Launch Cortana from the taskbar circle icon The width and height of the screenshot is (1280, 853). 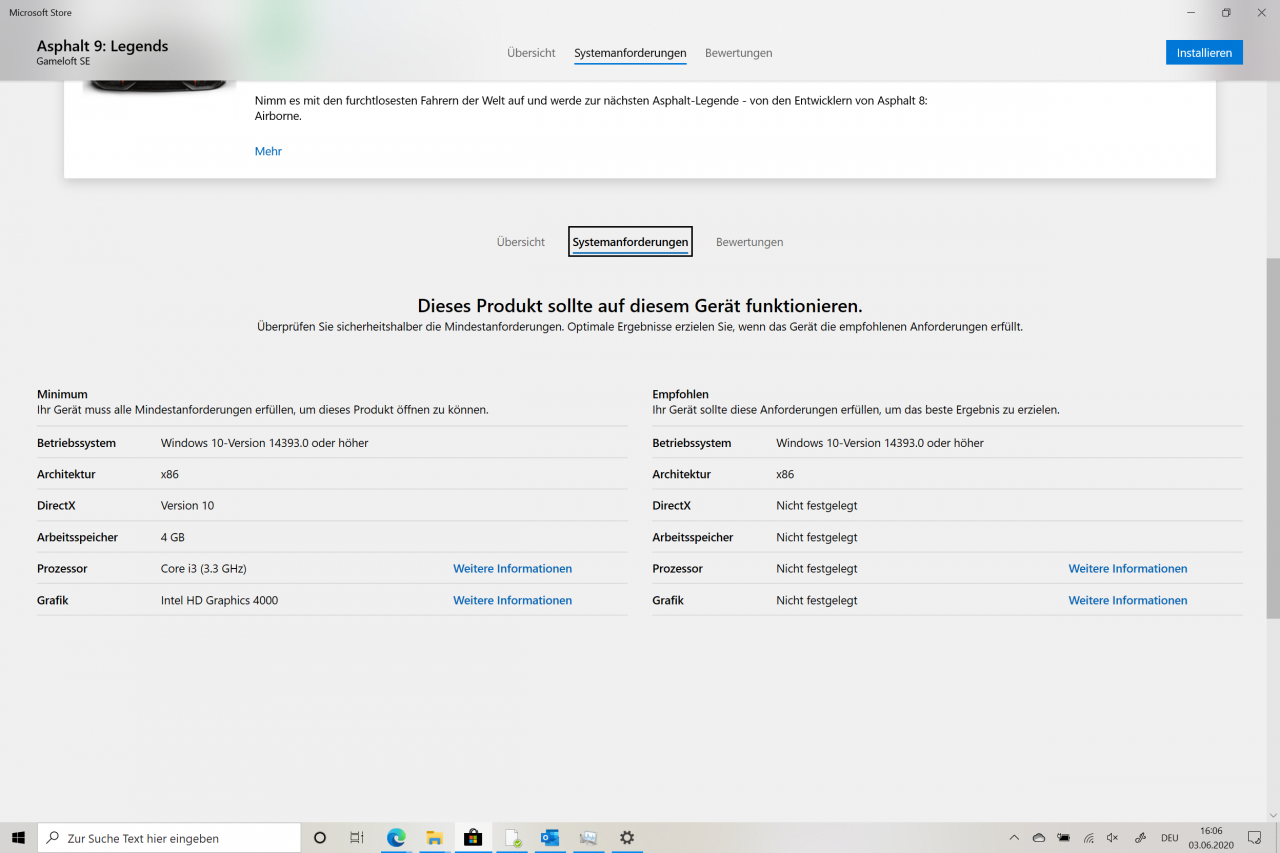tap(320, 838)
